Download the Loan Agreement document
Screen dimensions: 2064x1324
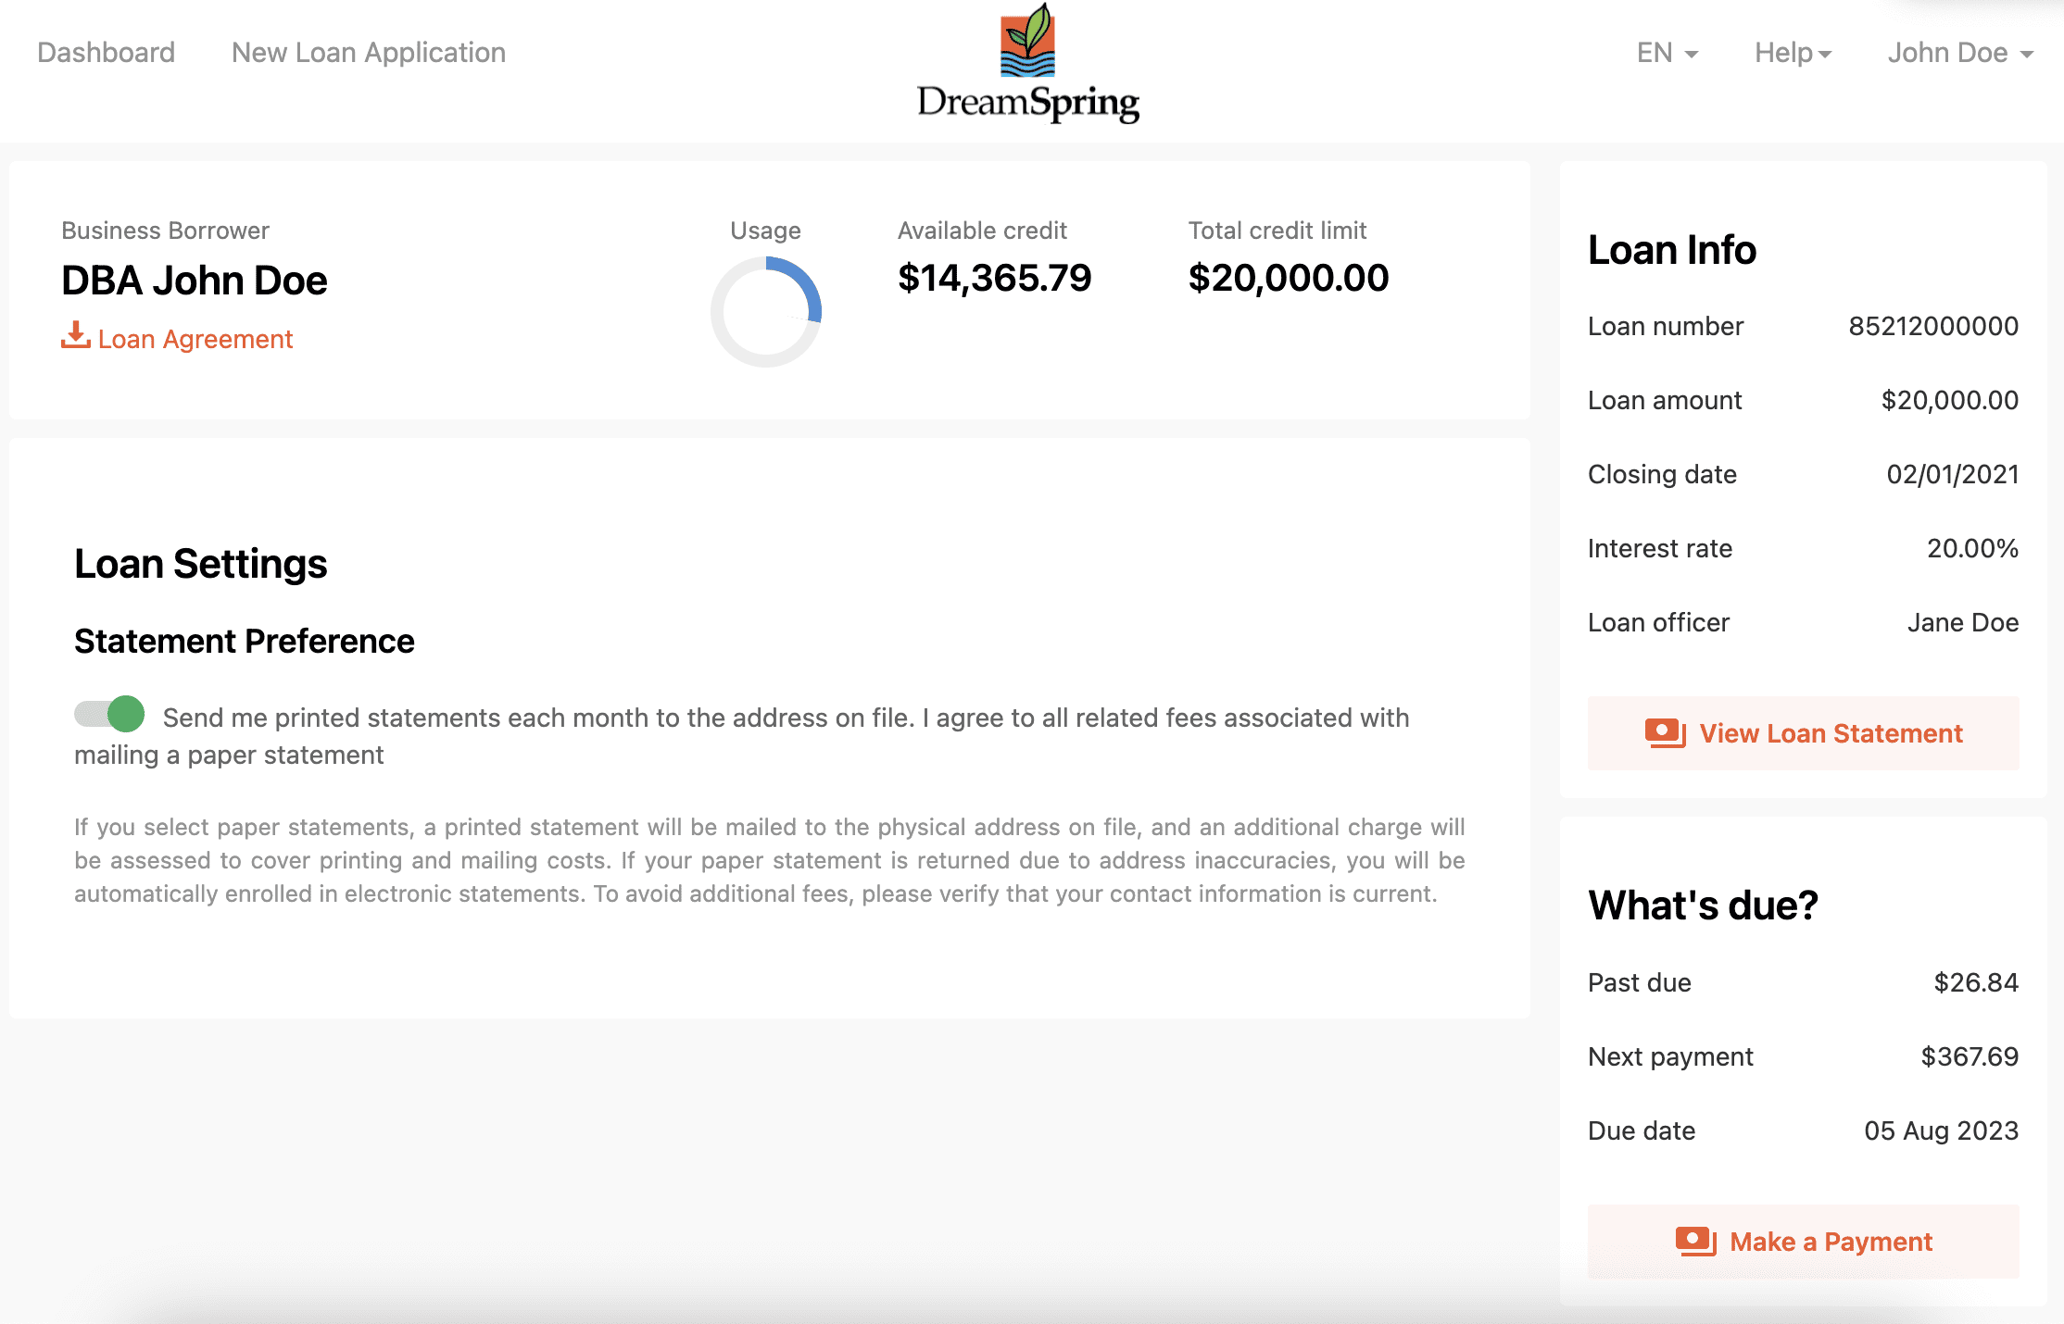(x=195, y=338)
